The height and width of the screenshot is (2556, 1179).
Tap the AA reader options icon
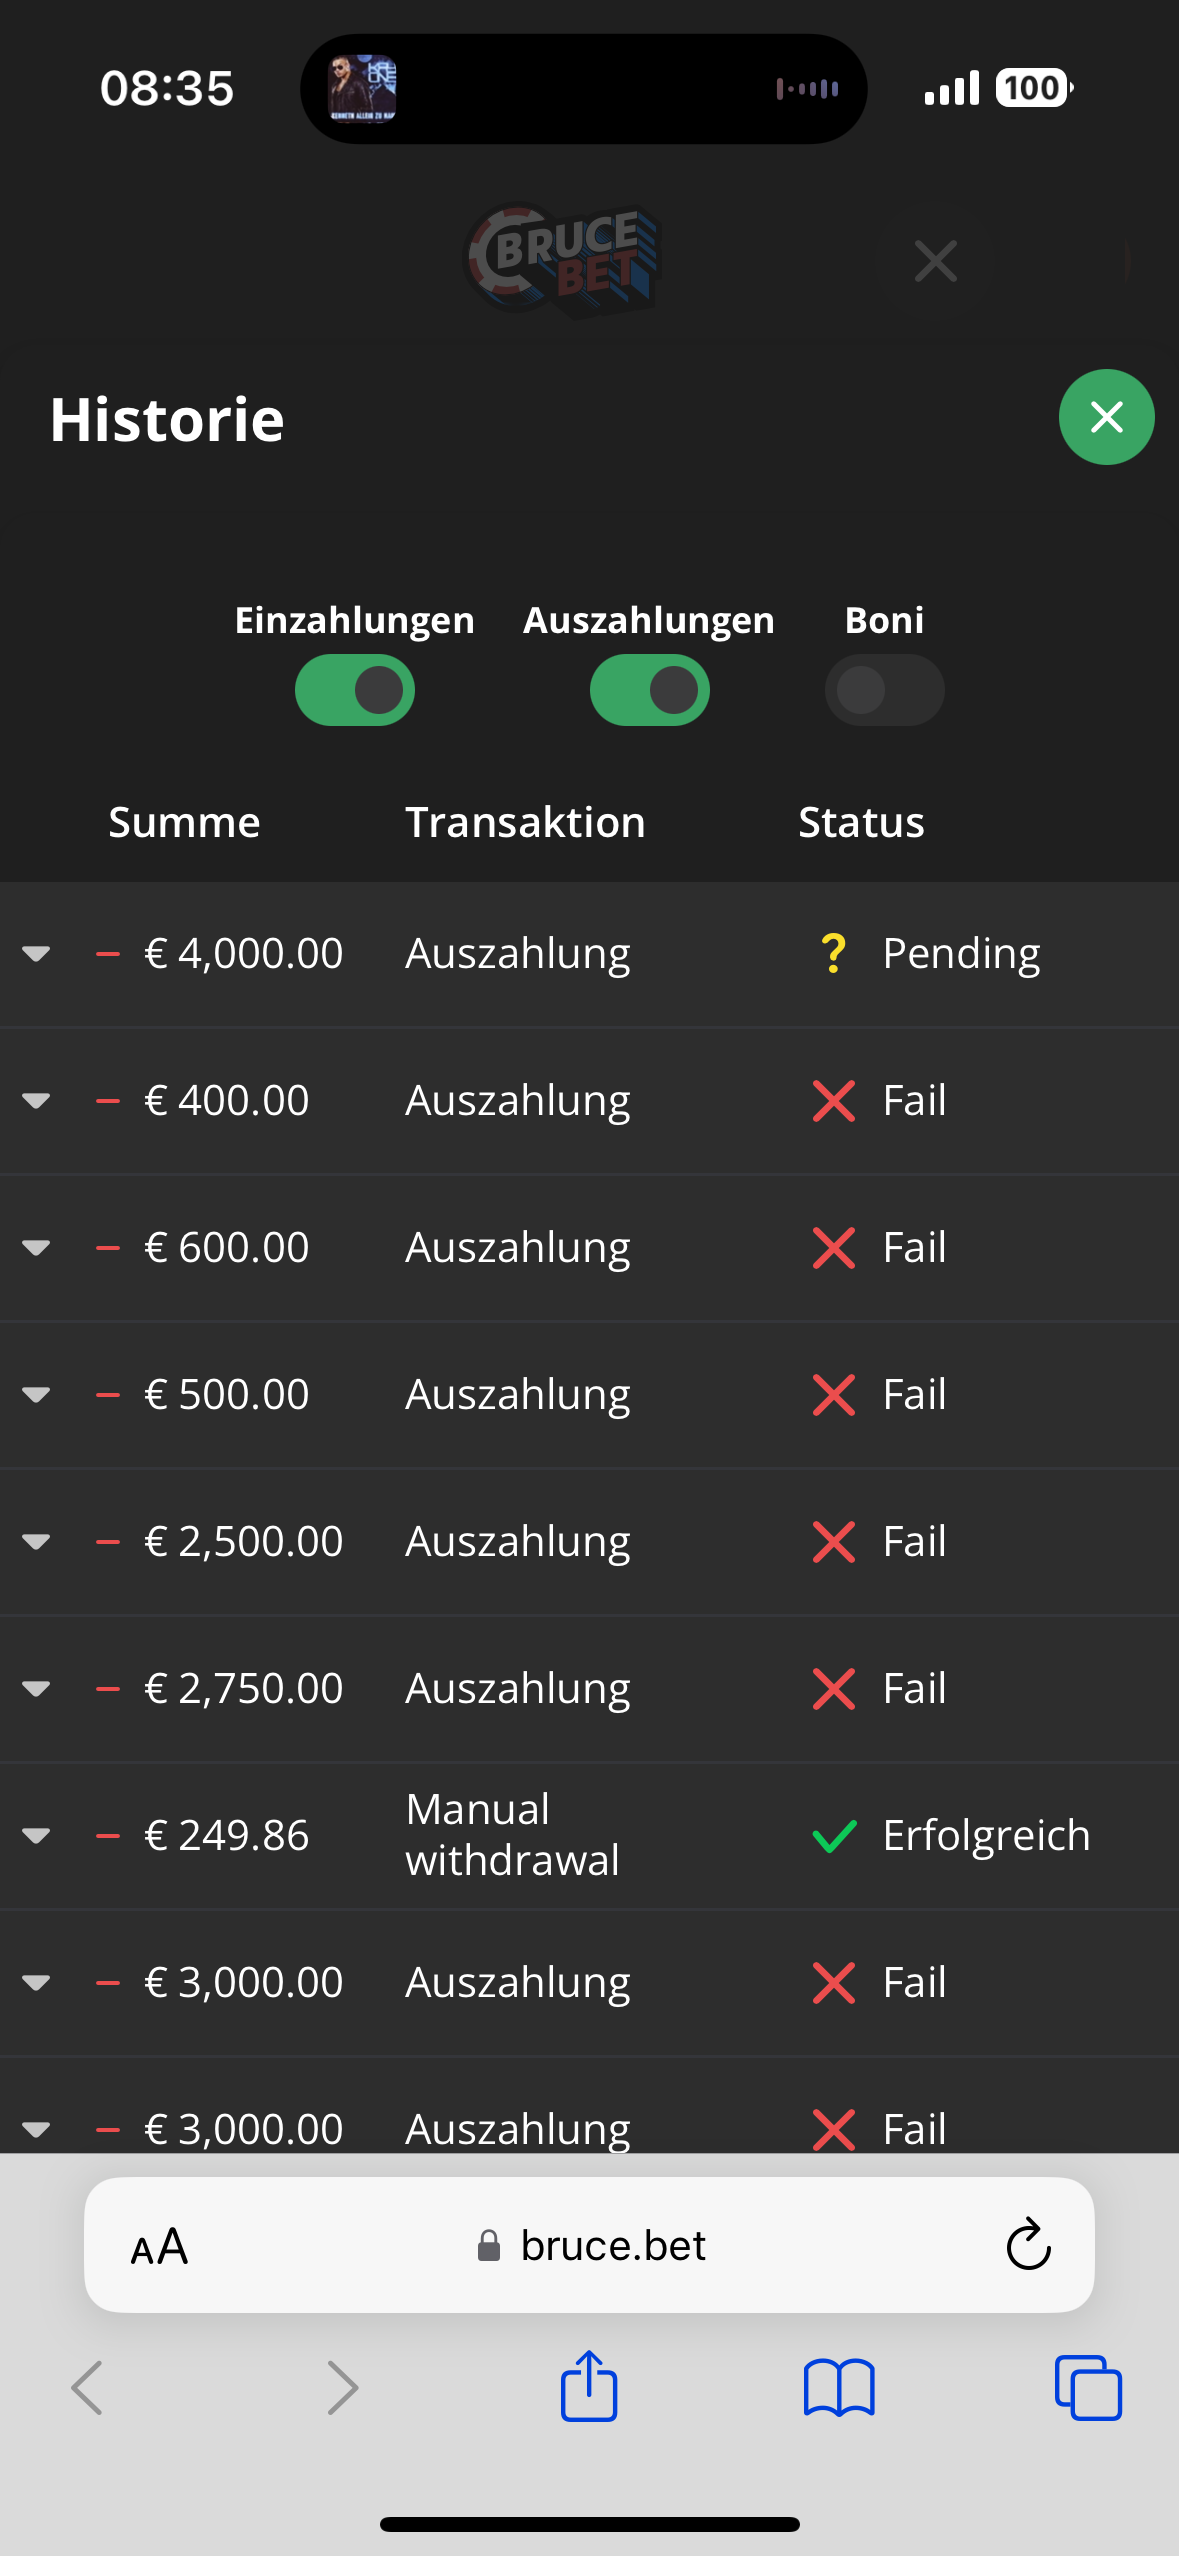point(160,2247)
